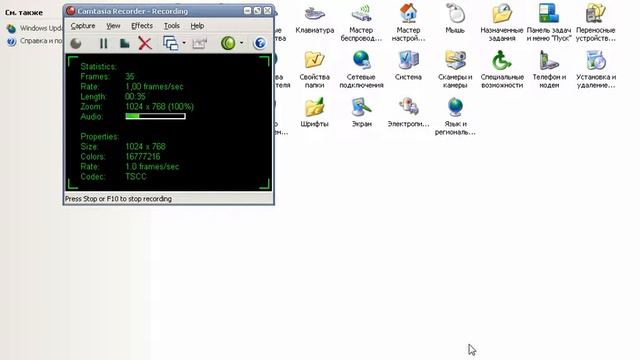Open the Экран display icon
The height and width of the screenshot is (360, 640).
point(361,113)
